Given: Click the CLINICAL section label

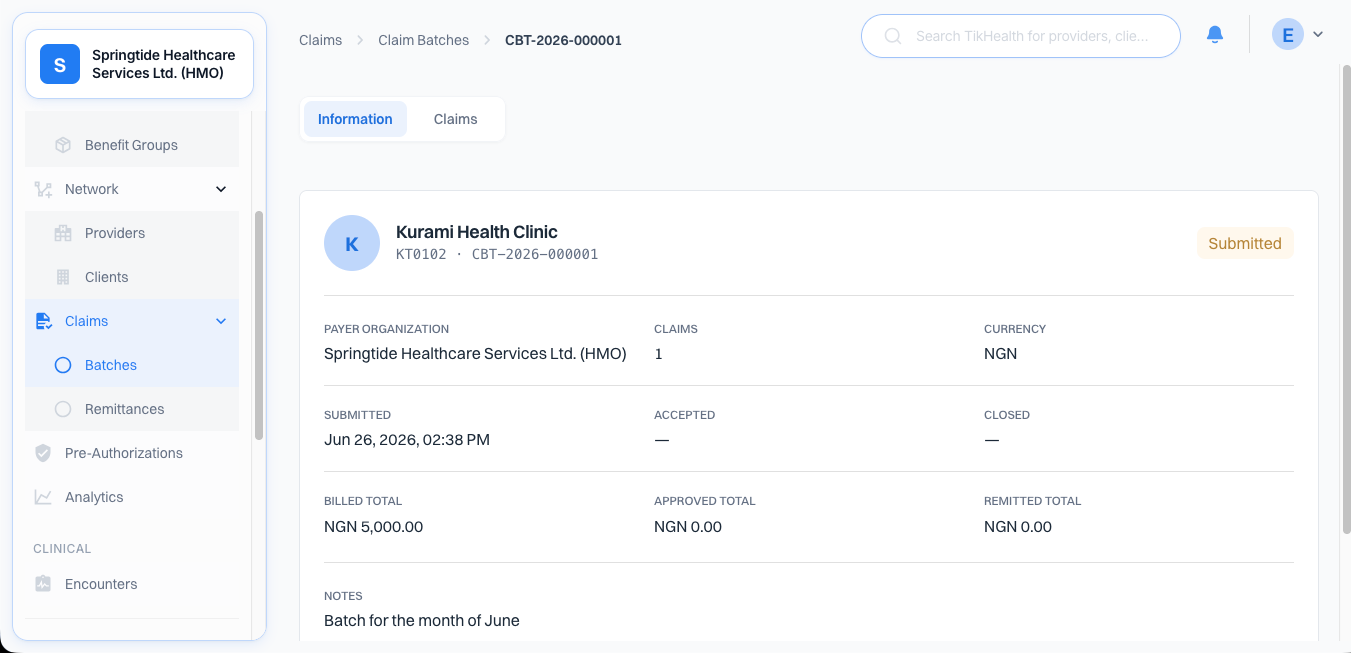Looking at the screenshot, I should pos(62,549).
